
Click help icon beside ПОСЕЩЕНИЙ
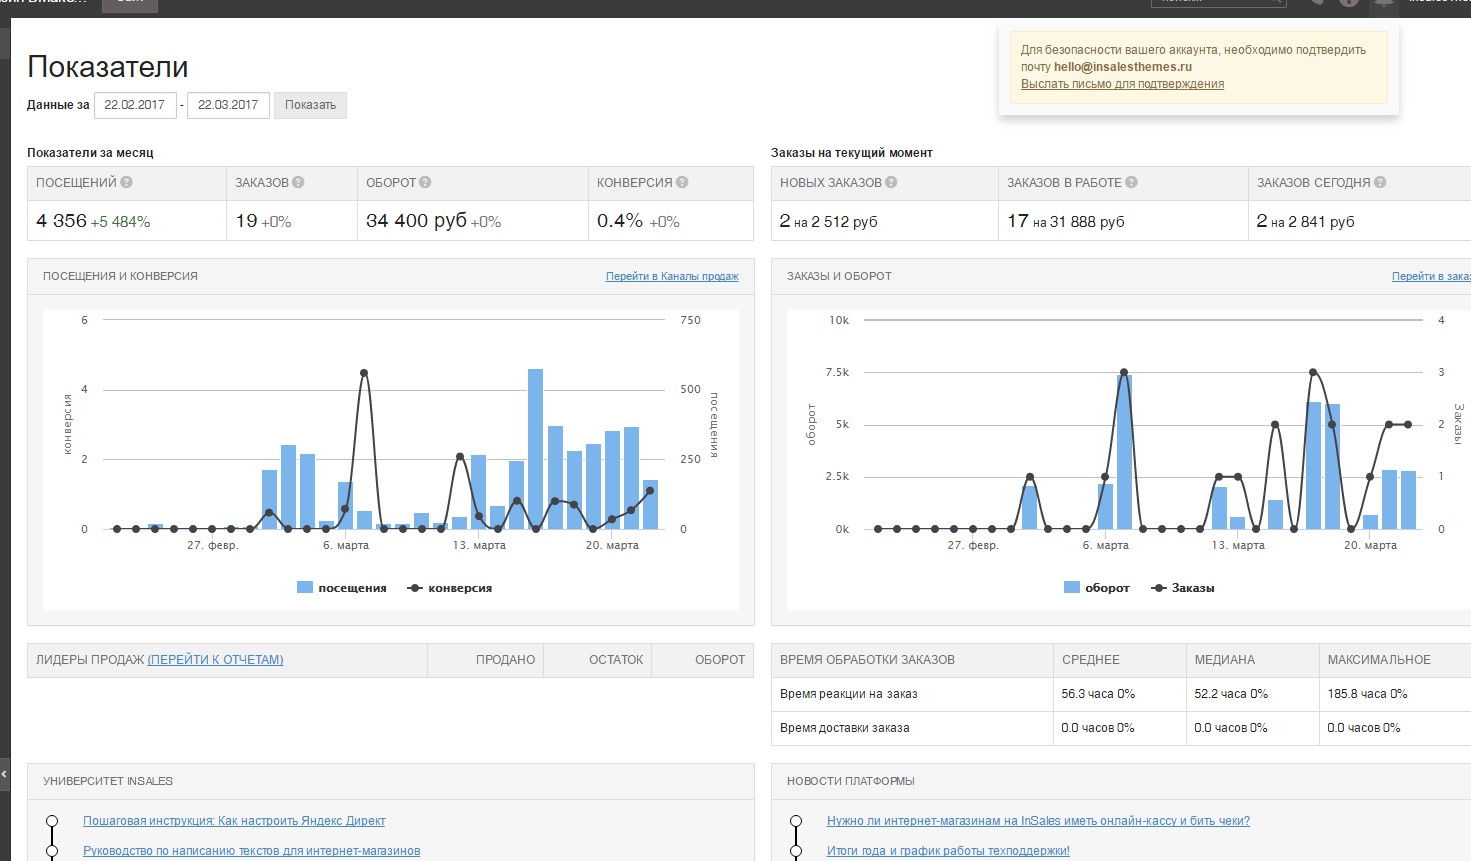point(127,183)
